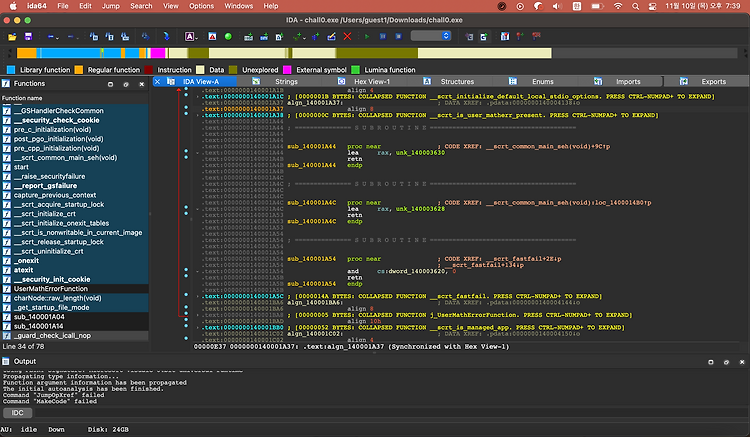Click the Open file folder icon
Image resolution: width=750 pixels, height=437 pixels.
tap(12, 36)
